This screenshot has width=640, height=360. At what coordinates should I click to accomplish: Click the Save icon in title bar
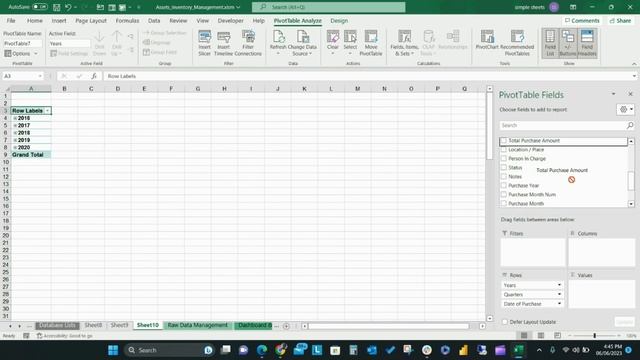57,7
